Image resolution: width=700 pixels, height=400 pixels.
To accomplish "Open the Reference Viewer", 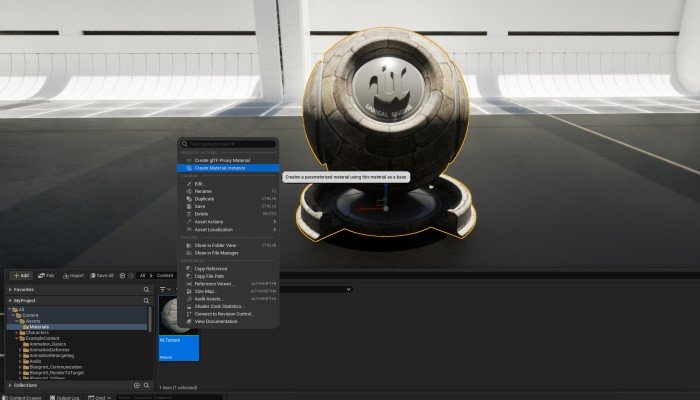I will tap(228, 284).
